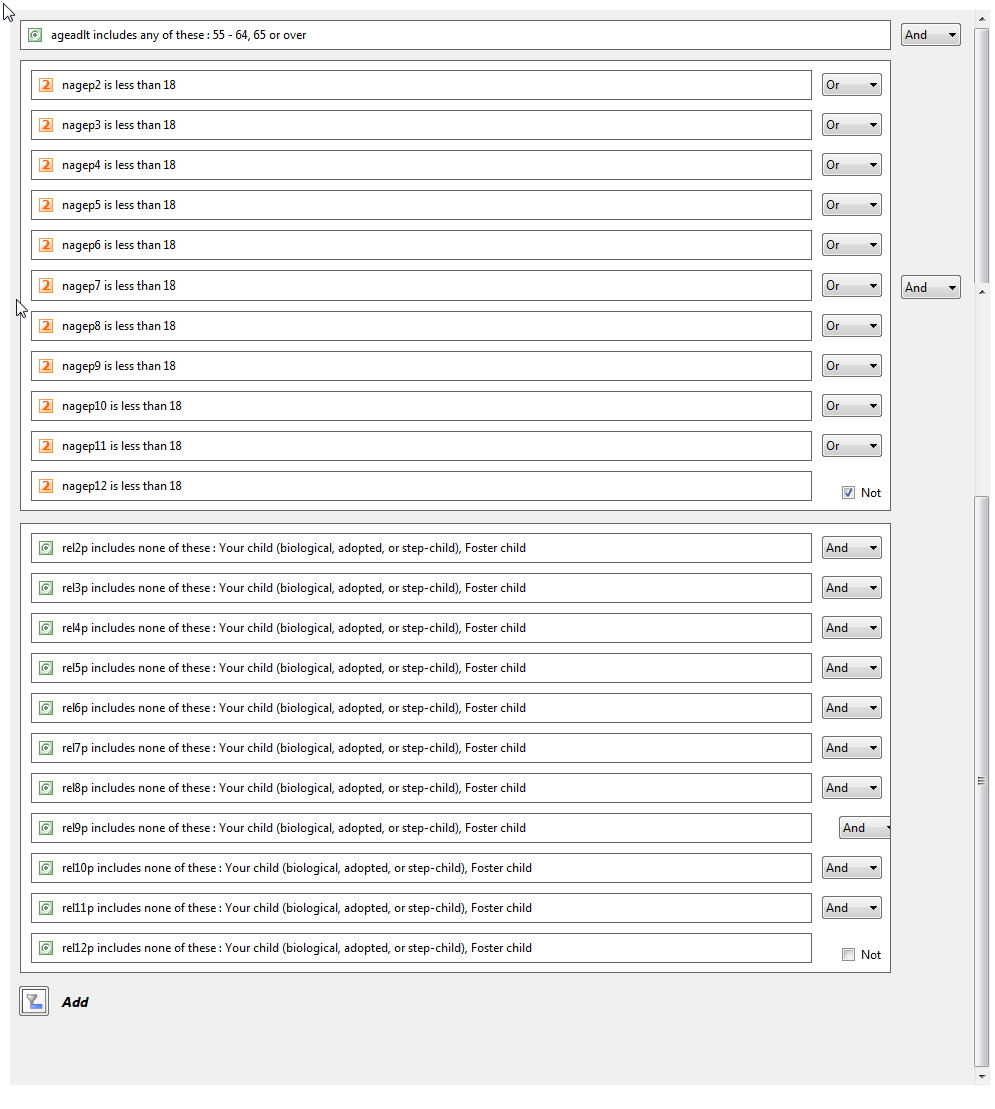Image resolution: width=995 pixels, height=1109 pixels.
Task: Click the numeric icon beside nagep5
Action: (x=46, y=205)
